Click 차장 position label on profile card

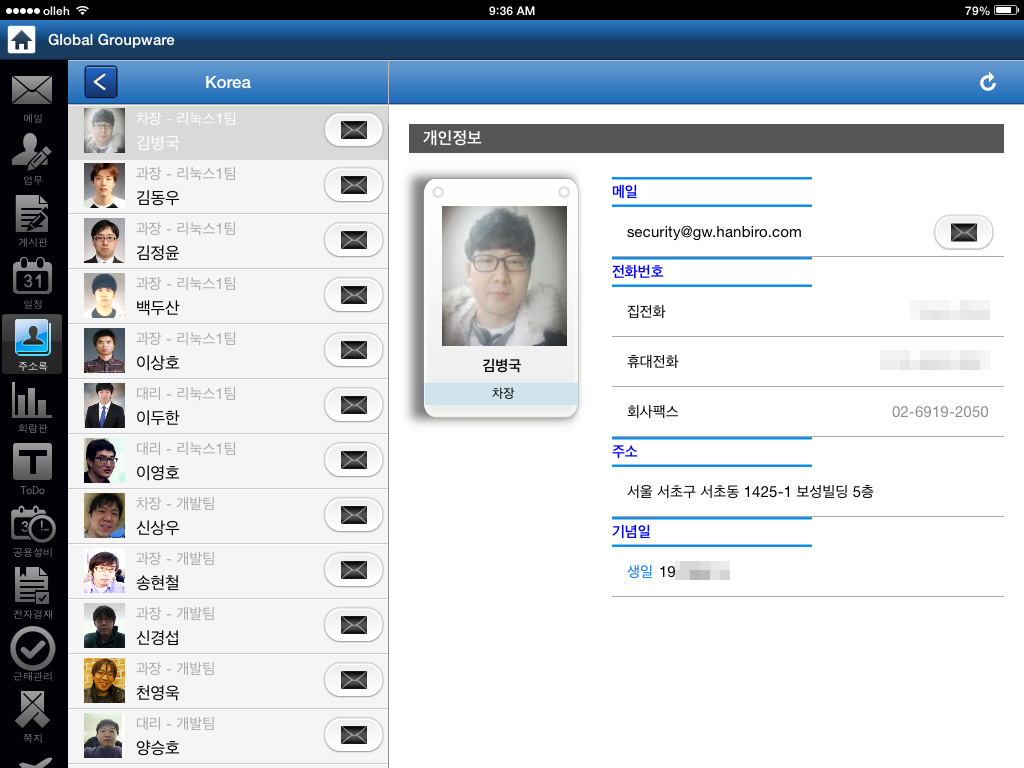click(502, 393)
